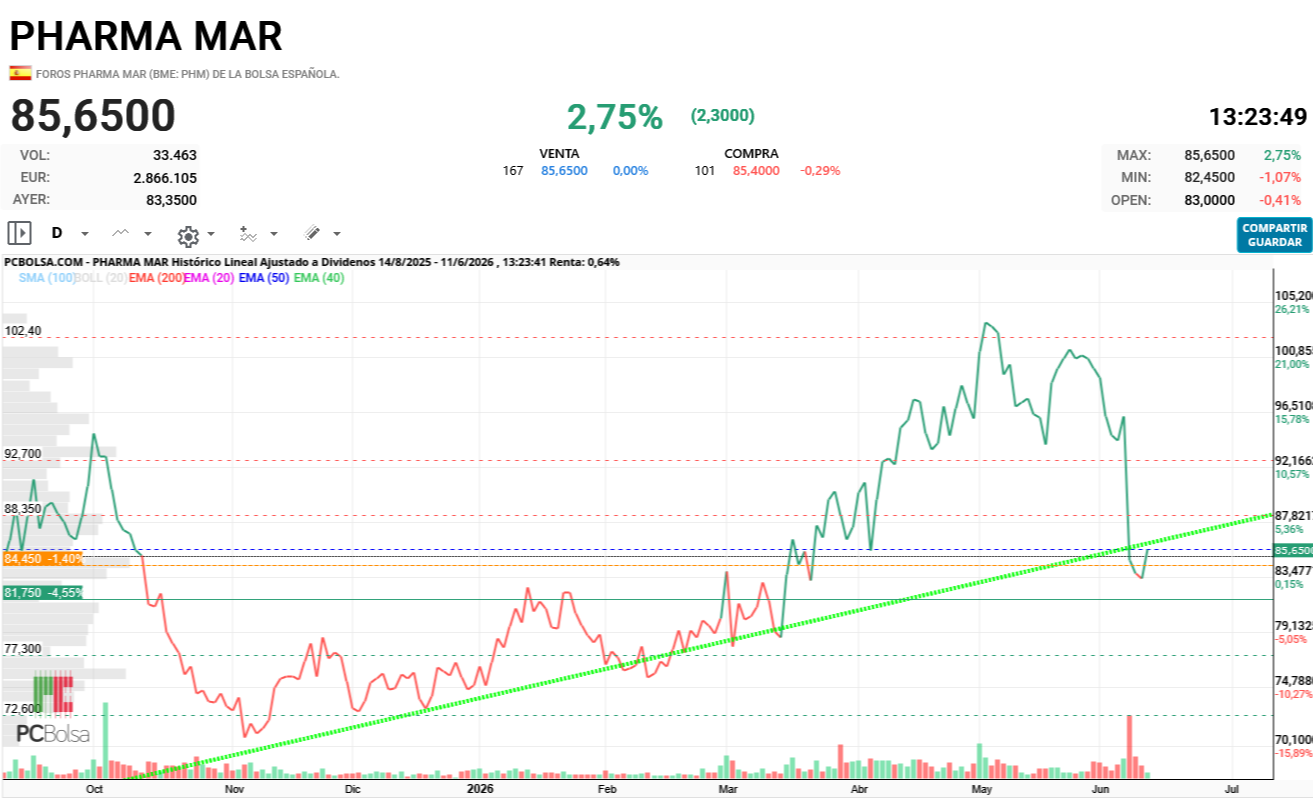Click the MIN value 82,4500
The image size is (1313, 798).
coord(1209,177)
